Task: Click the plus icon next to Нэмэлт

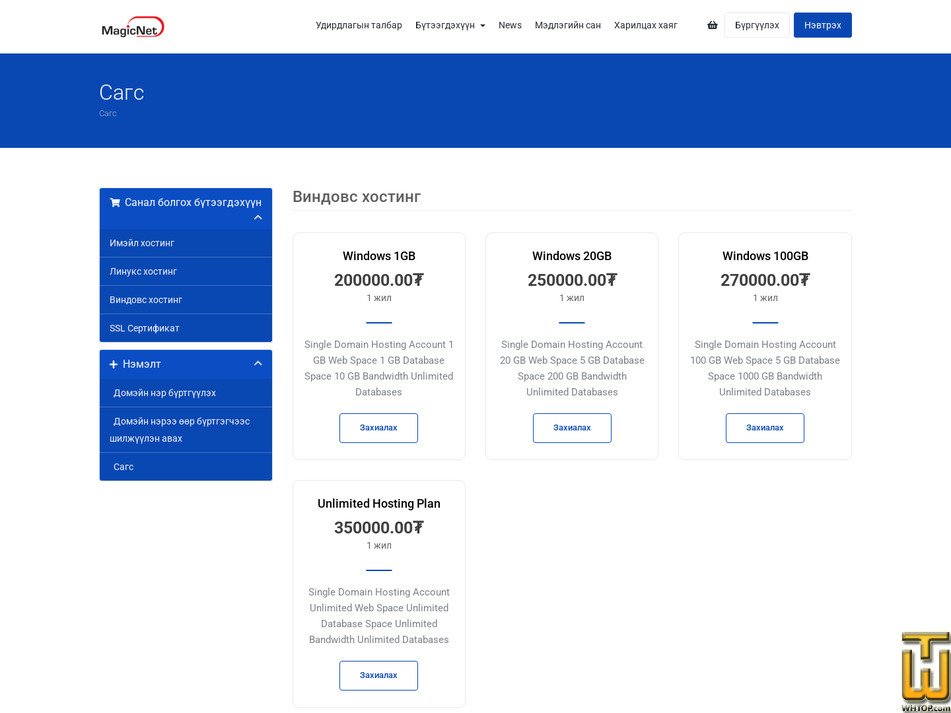Action: click(113, 364)
